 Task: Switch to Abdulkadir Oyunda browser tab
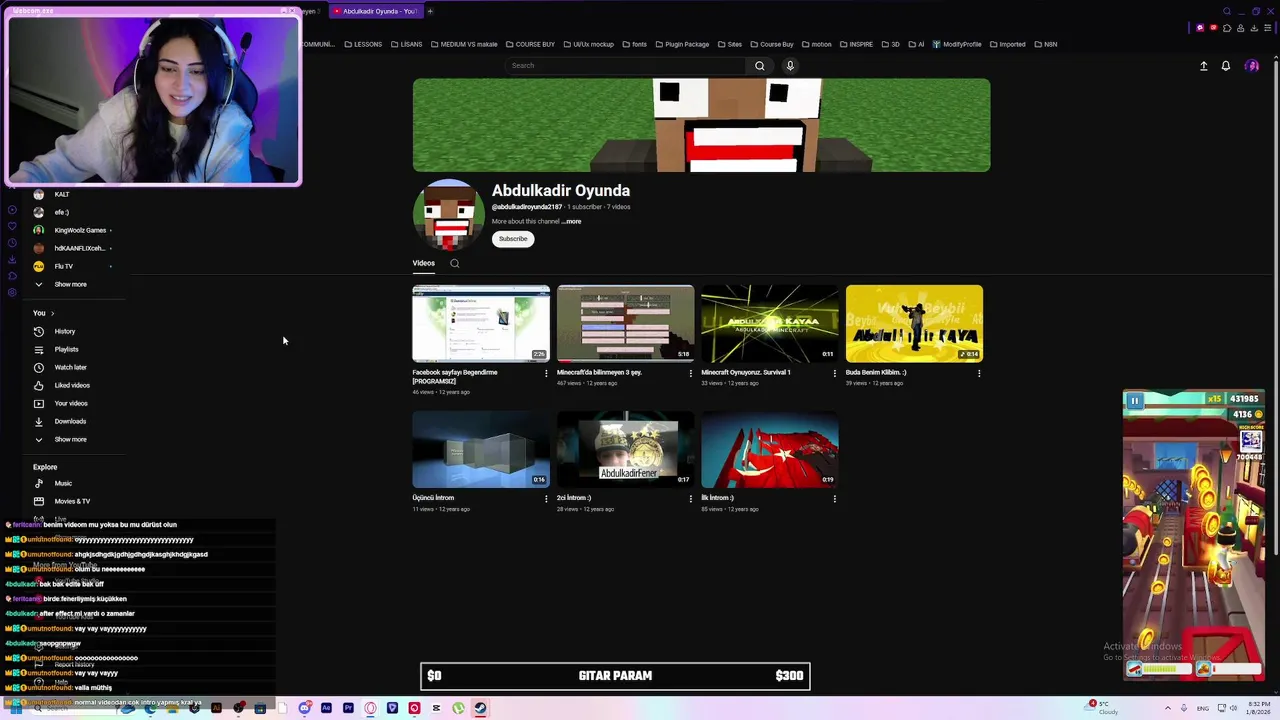[x=374, y=11]
